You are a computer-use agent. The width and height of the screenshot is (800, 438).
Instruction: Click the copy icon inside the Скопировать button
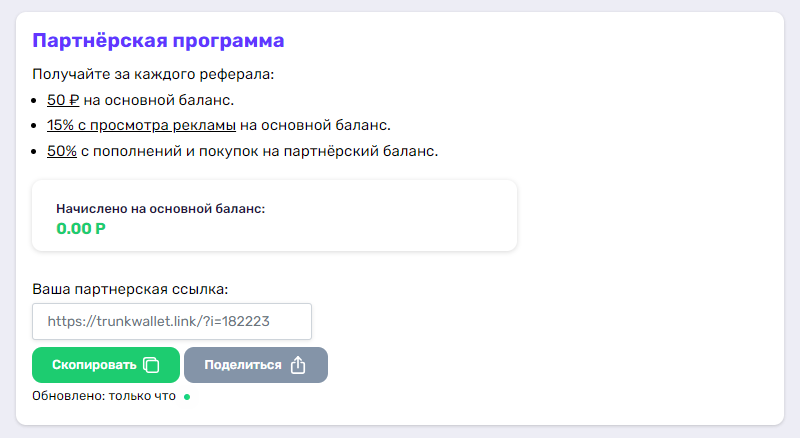pos(152,365)
